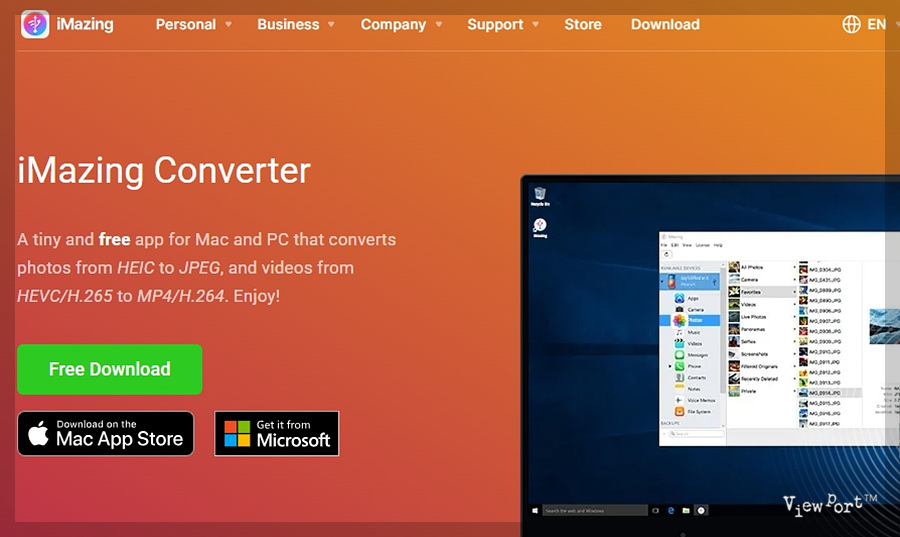Expand the Support dropdown arrow
The image size is (900, 537).
click(536, 25)
